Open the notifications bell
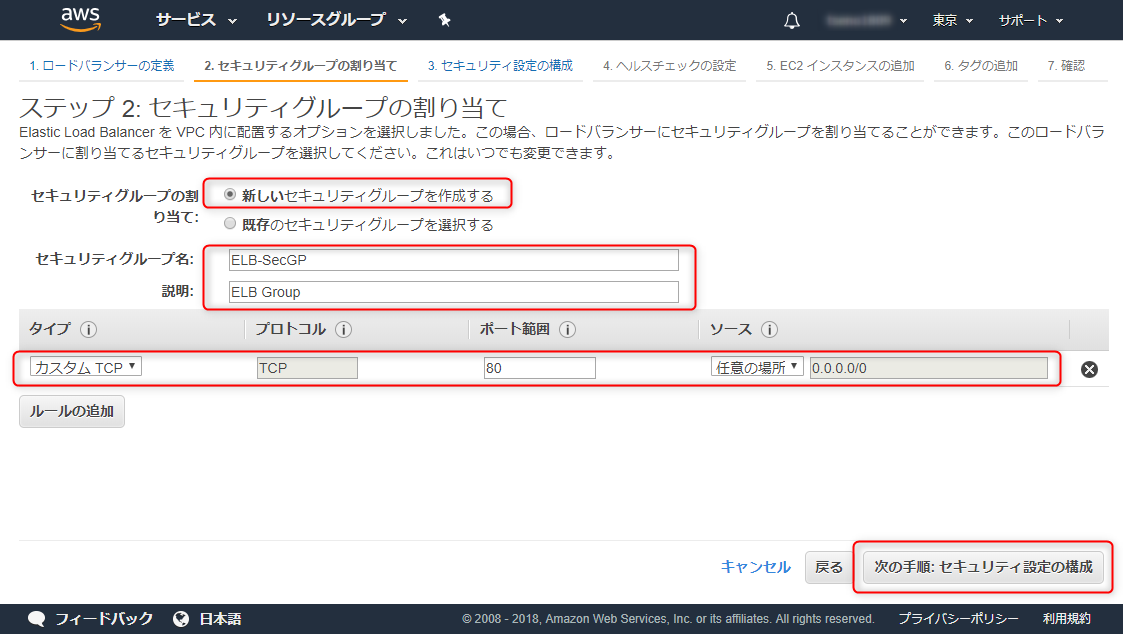 point(790,19)
